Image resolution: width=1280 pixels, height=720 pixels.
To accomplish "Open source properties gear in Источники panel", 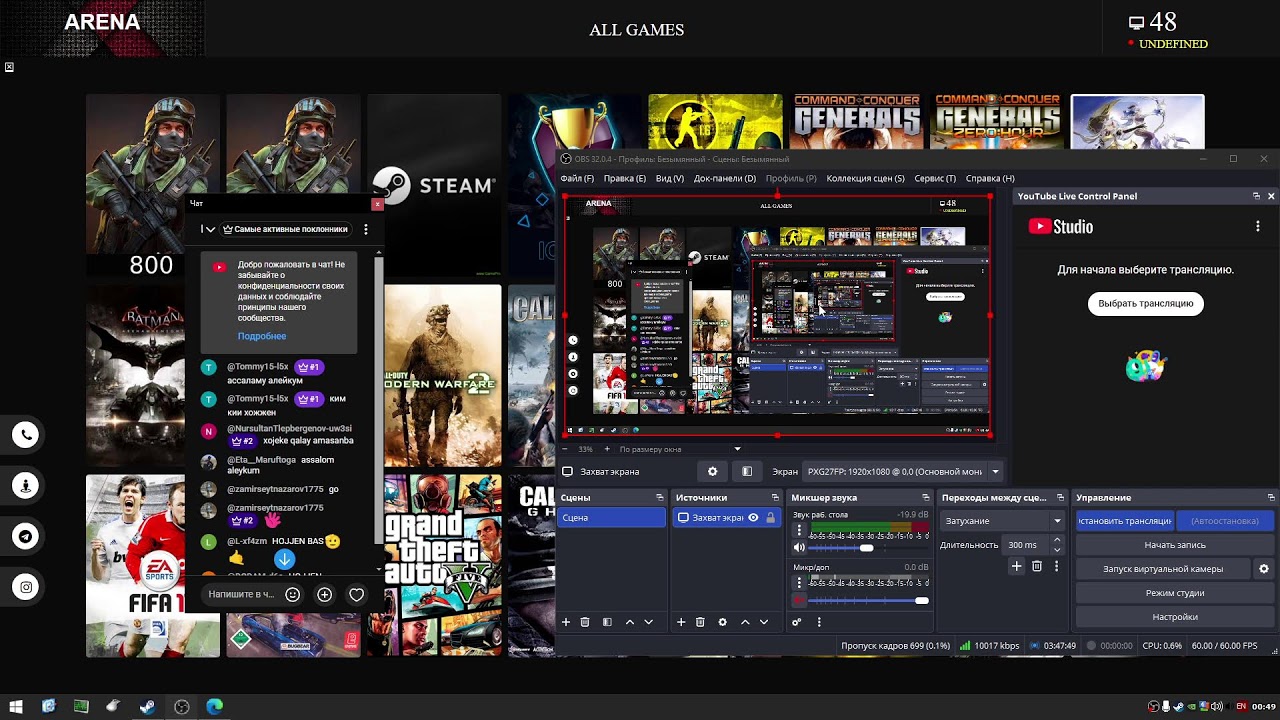I will tap(722, 622).
